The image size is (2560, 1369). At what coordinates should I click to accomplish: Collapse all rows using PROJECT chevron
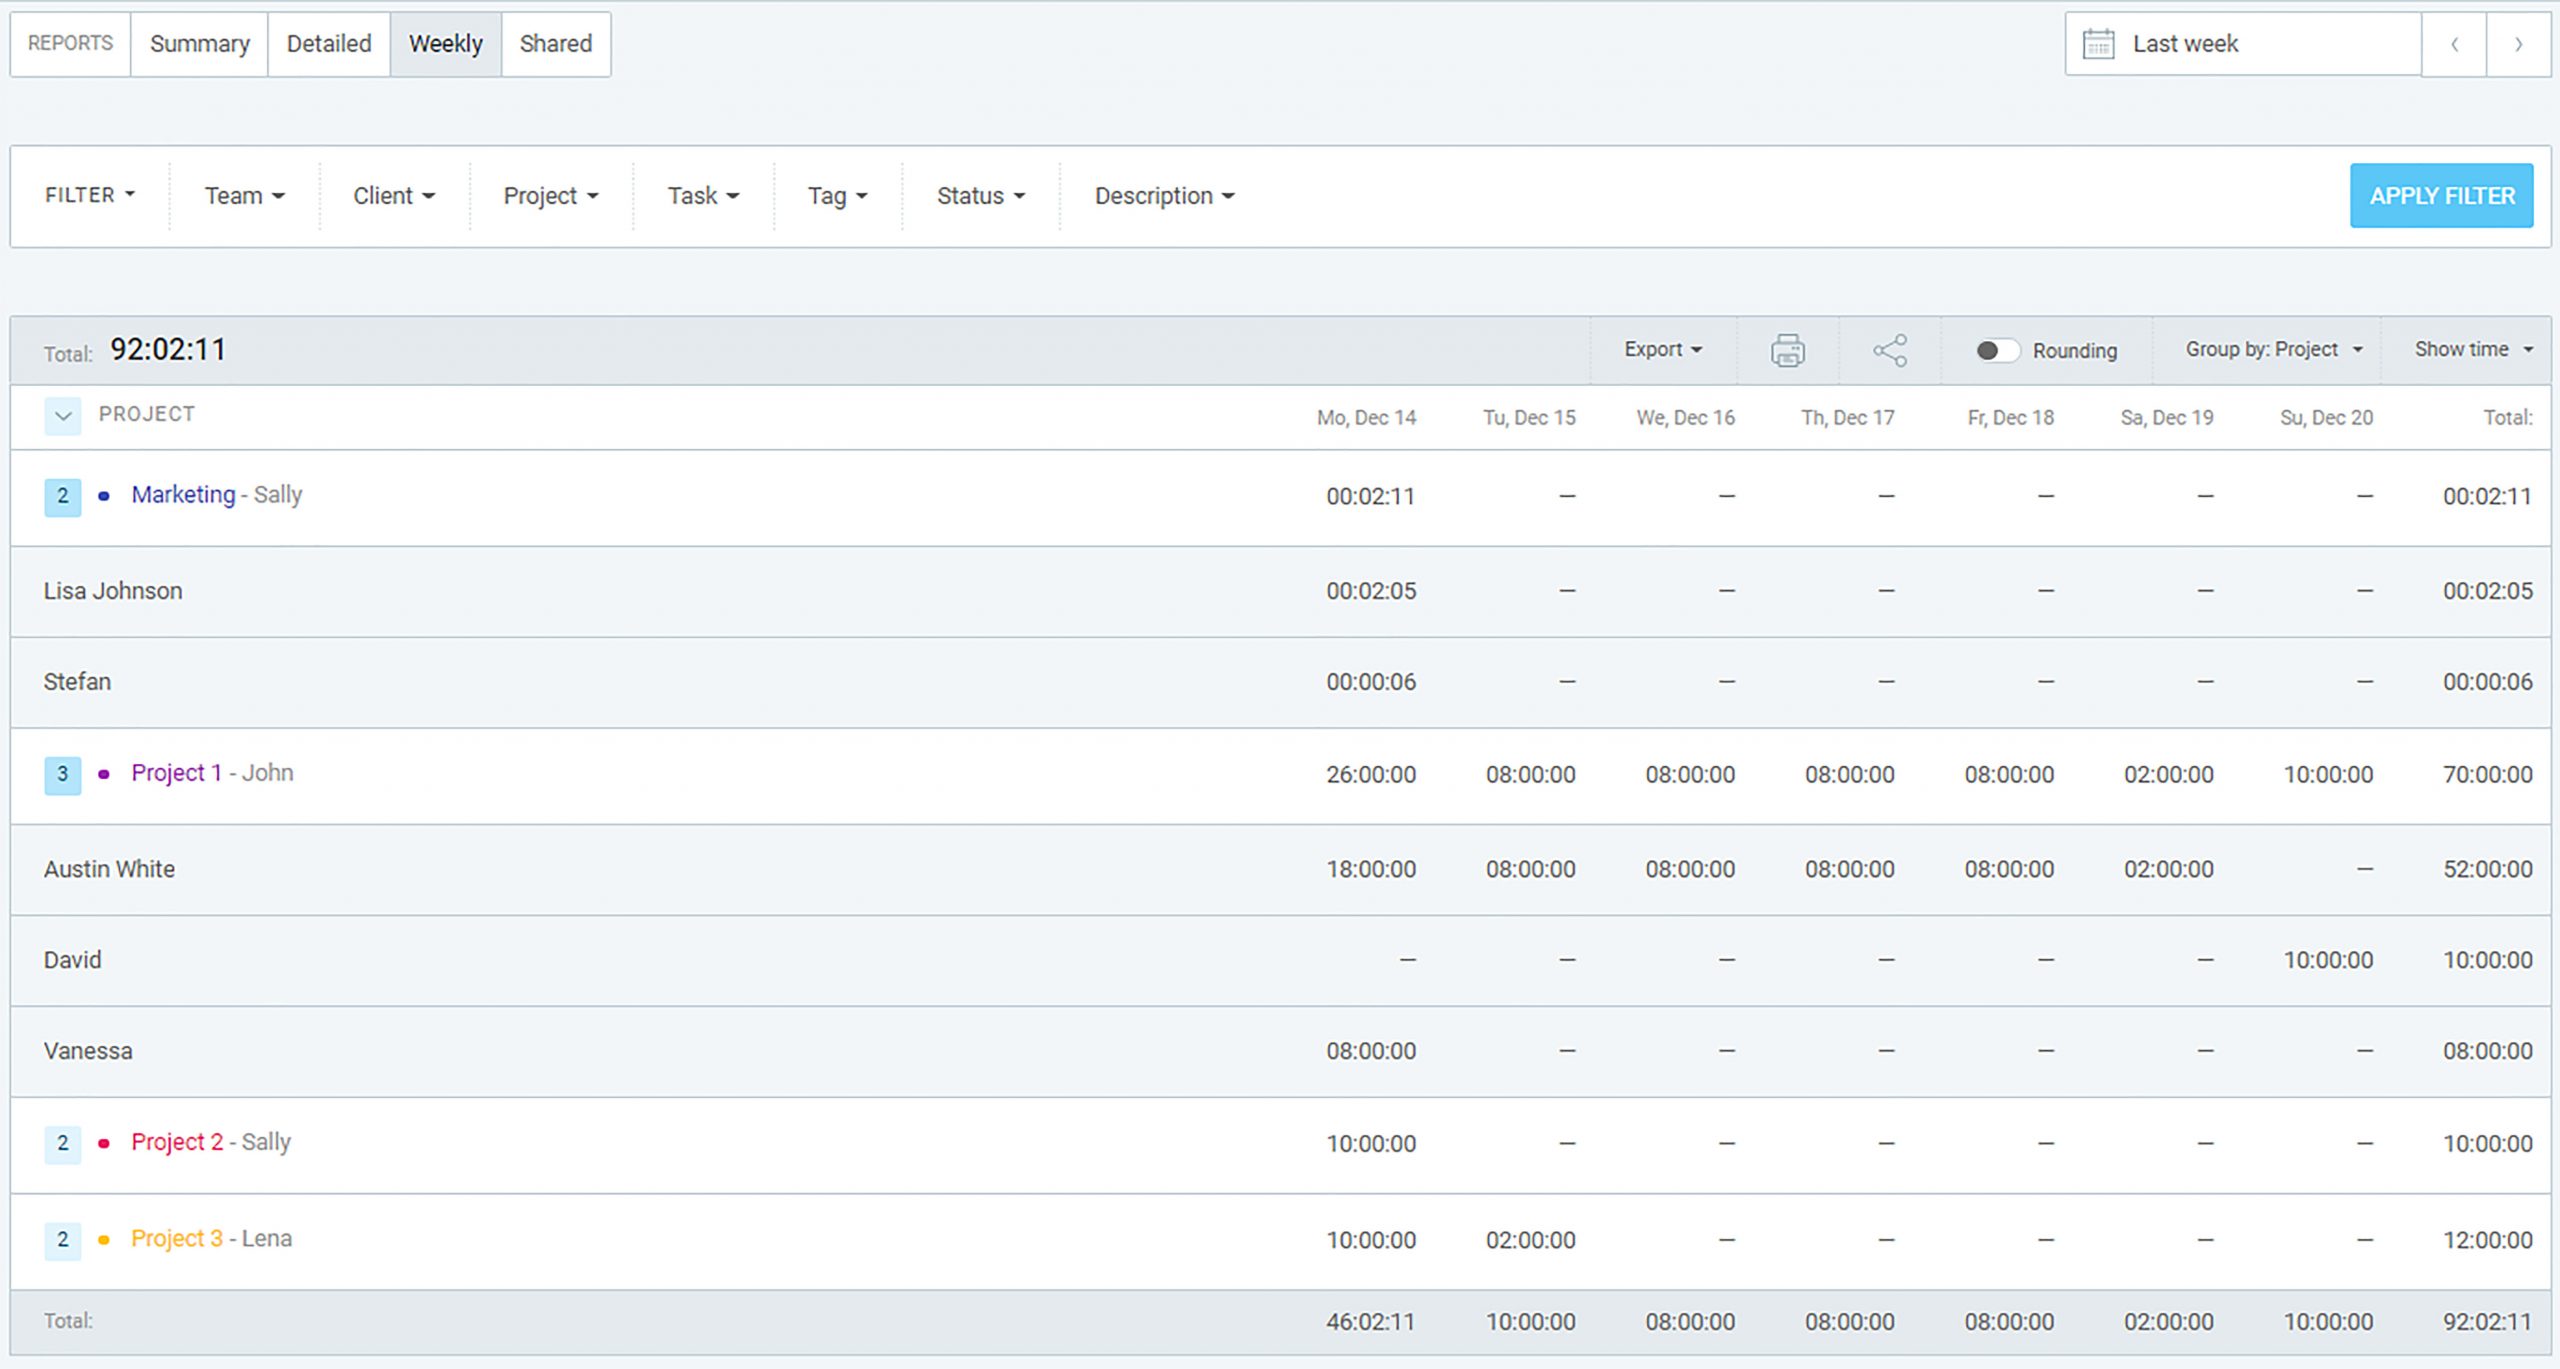[x=62, y=415]
